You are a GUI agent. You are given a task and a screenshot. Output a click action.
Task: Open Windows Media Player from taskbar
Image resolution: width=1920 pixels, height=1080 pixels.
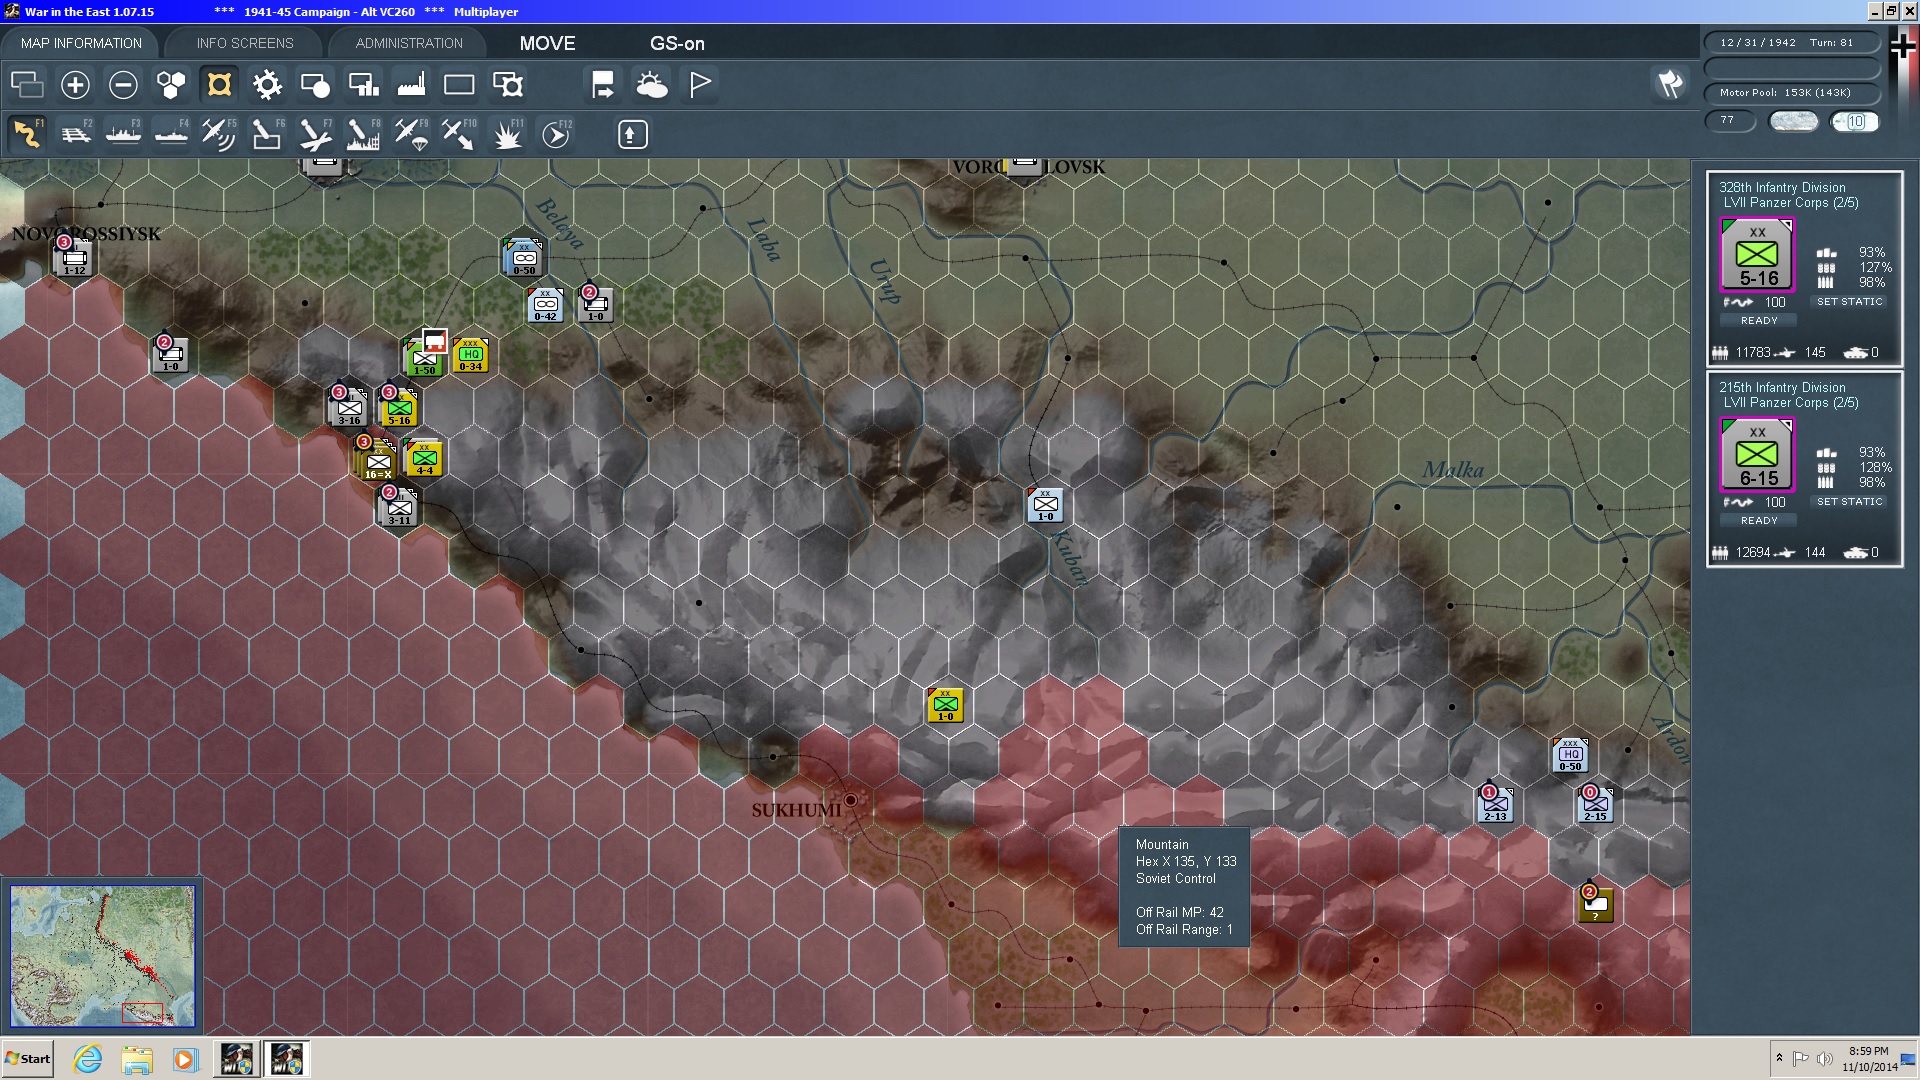[x=185, y=1059]
